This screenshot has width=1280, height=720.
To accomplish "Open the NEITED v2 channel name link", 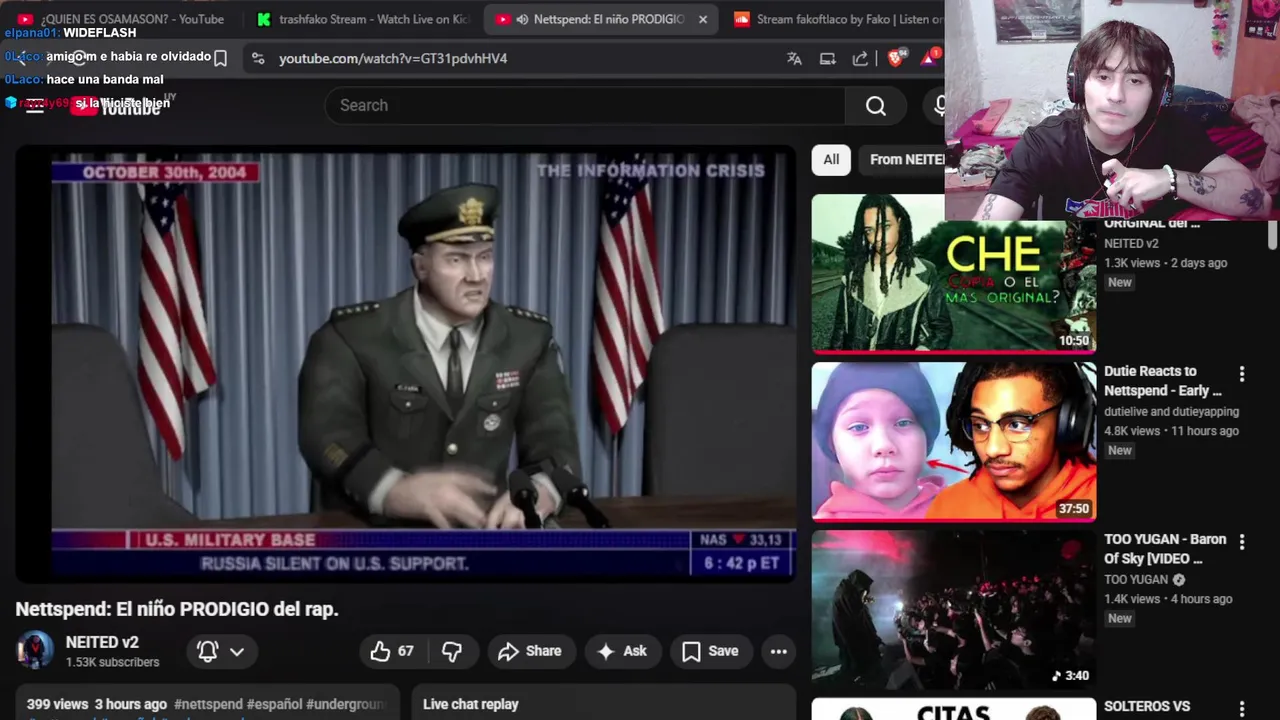I will [x=102, y=642].
